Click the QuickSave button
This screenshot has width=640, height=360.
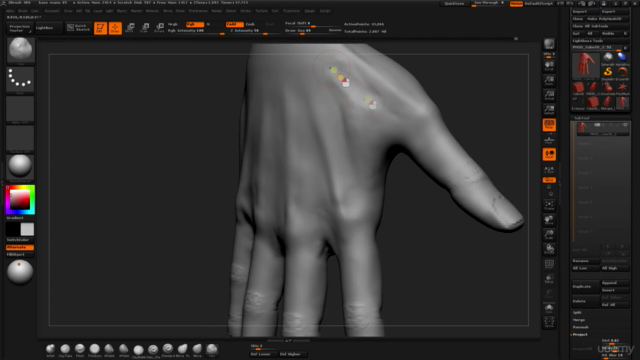click(x=454, y=4)
